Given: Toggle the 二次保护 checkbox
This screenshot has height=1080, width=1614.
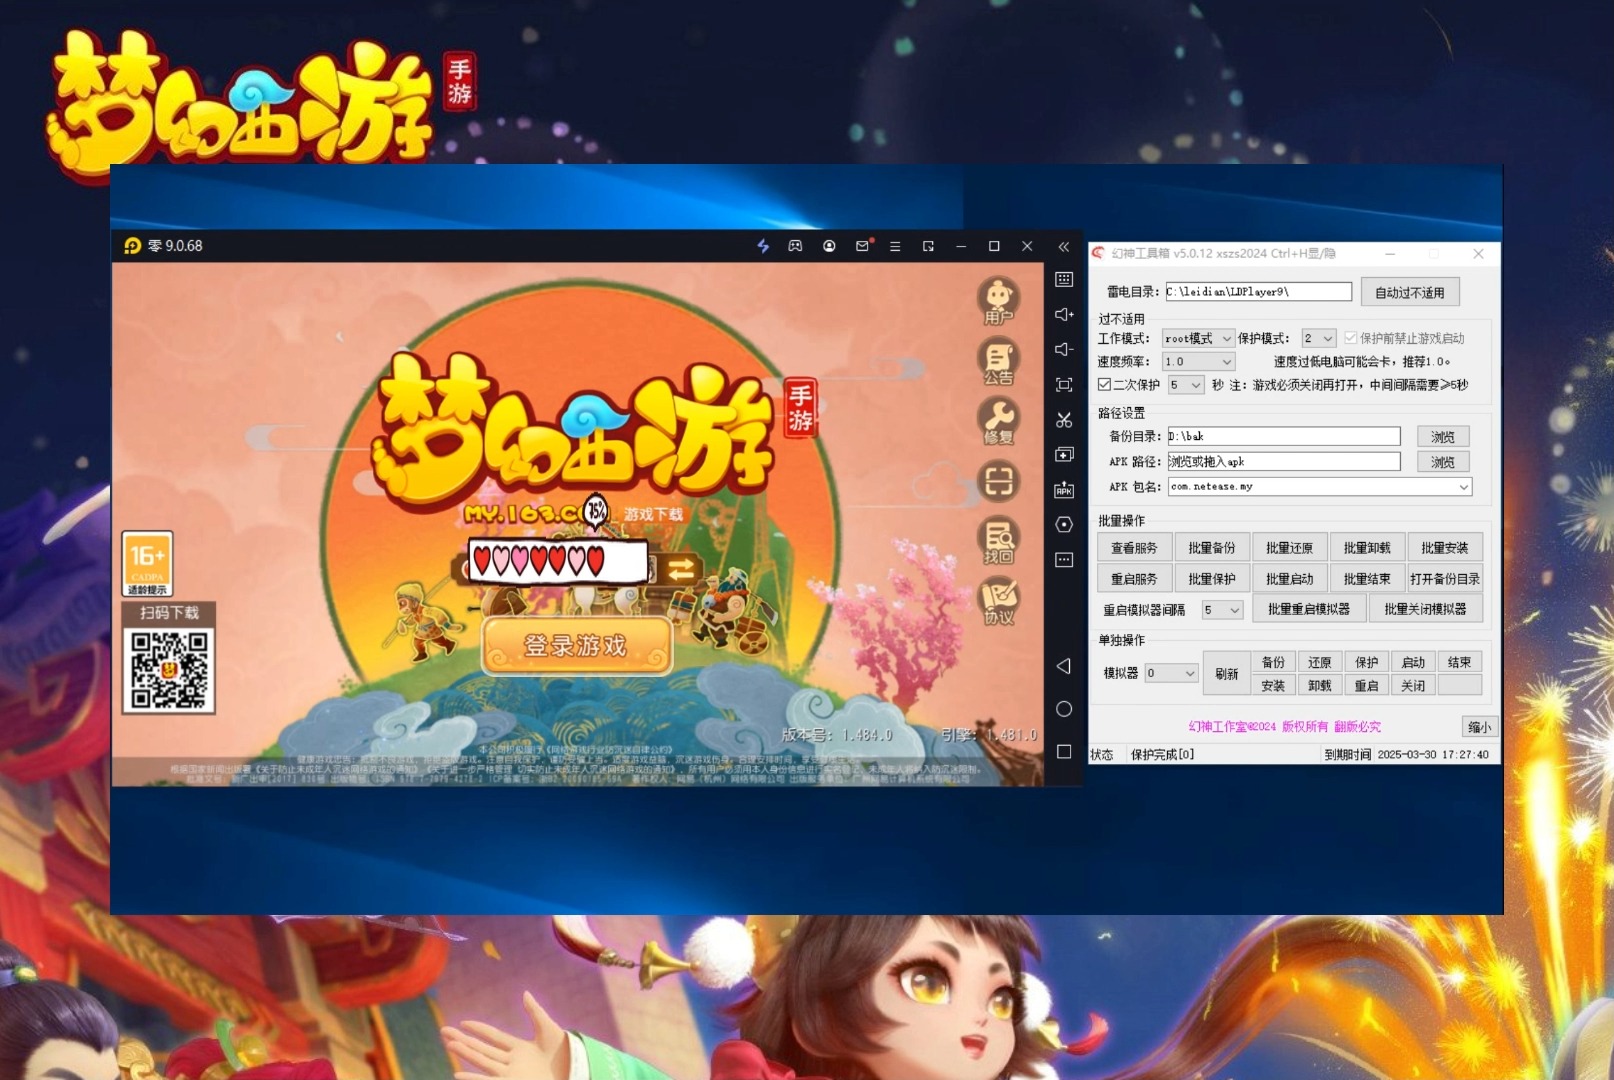Looking at the screenshot, I should [x=1103, y=385].
